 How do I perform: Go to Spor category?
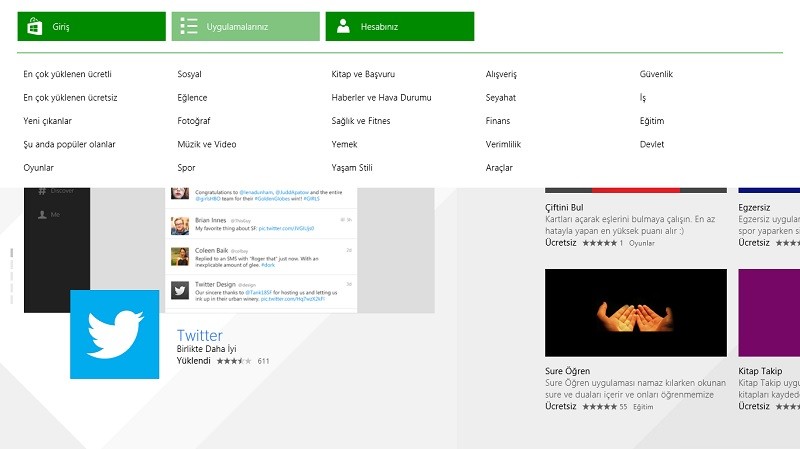click(186, 168)
